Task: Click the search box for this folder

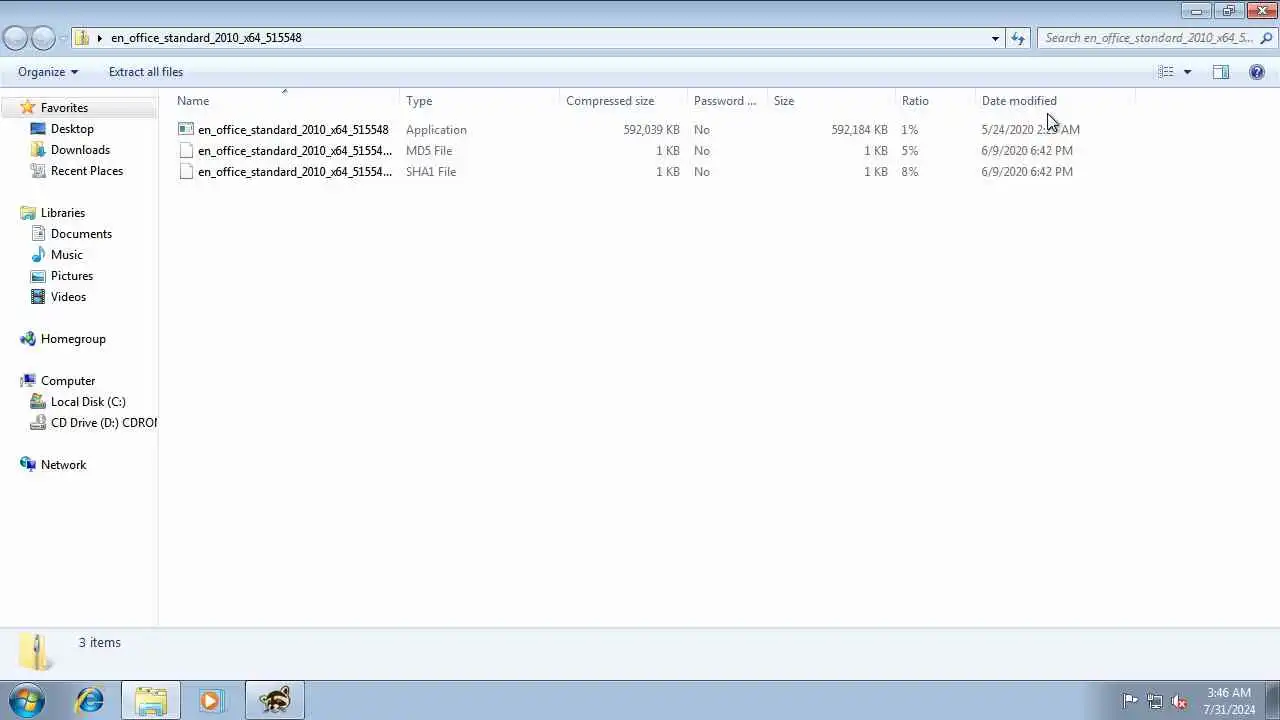Action: point(1148,38)
